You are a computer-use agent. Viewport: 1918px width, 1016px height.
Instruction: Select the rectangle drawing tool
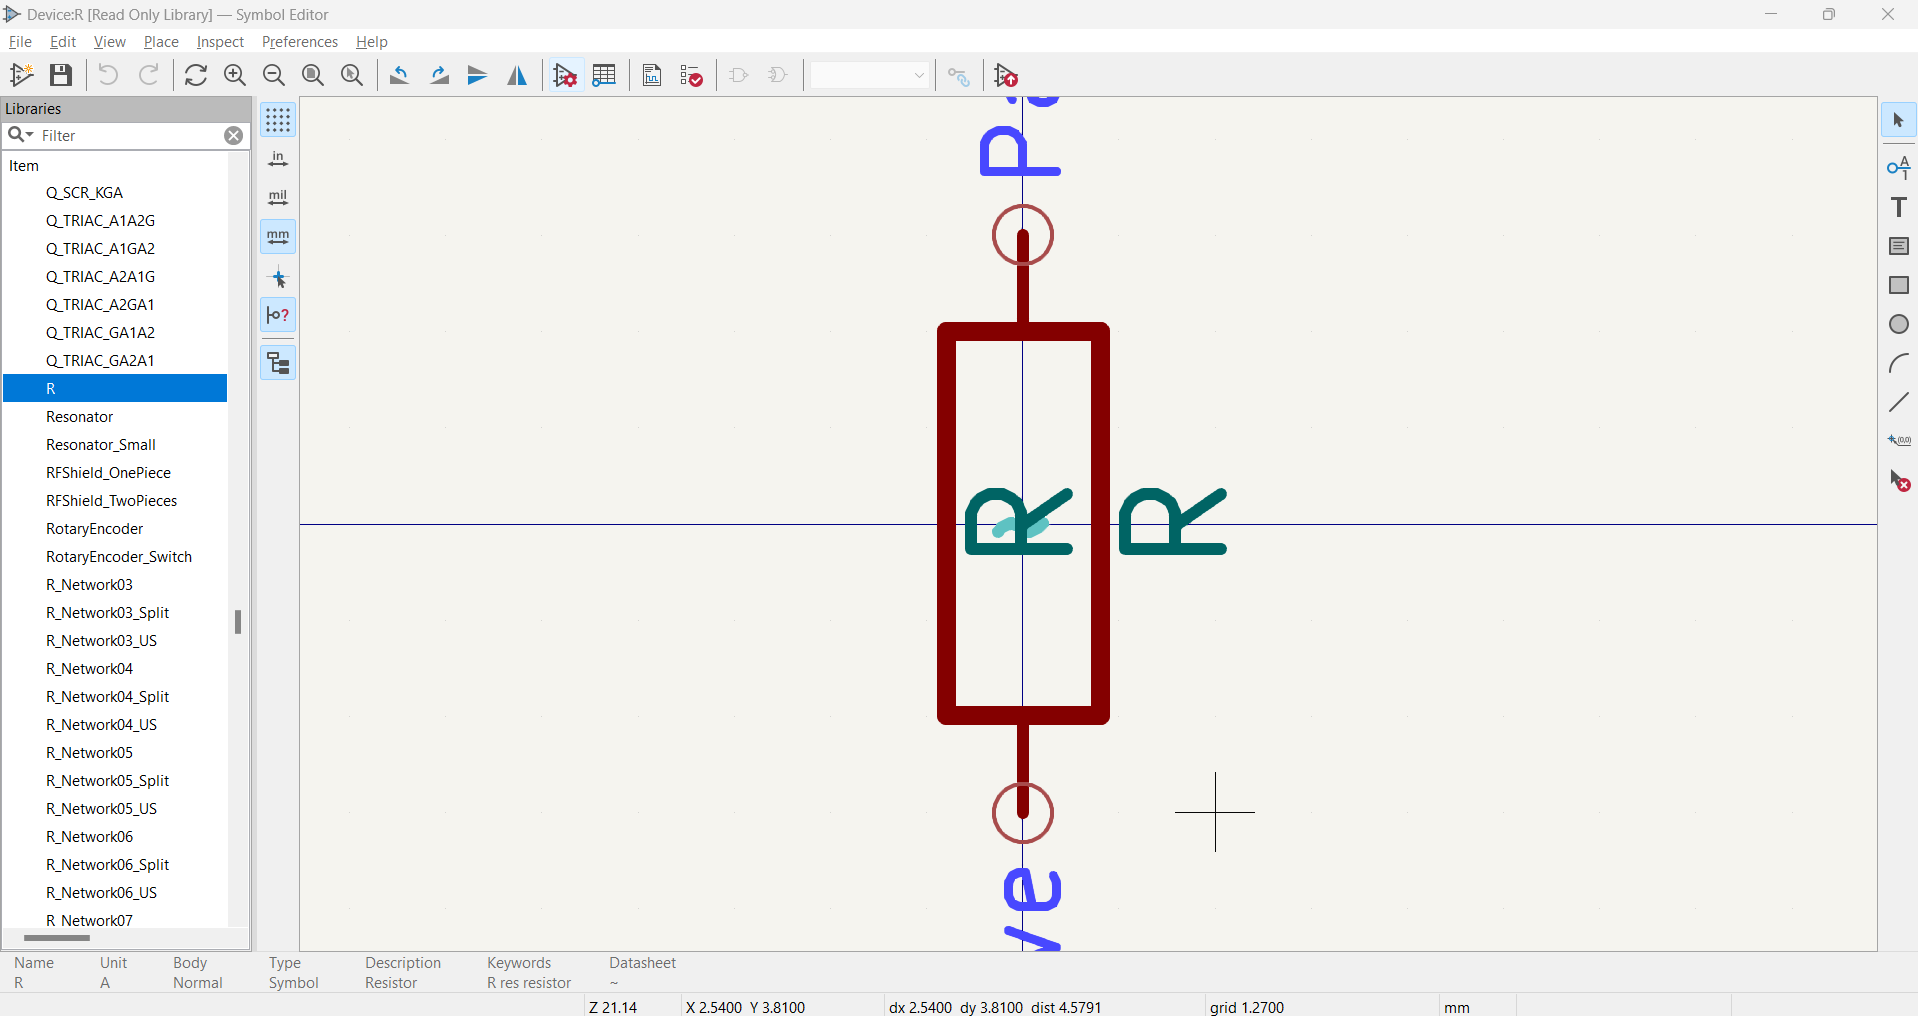click(1899, 285)
